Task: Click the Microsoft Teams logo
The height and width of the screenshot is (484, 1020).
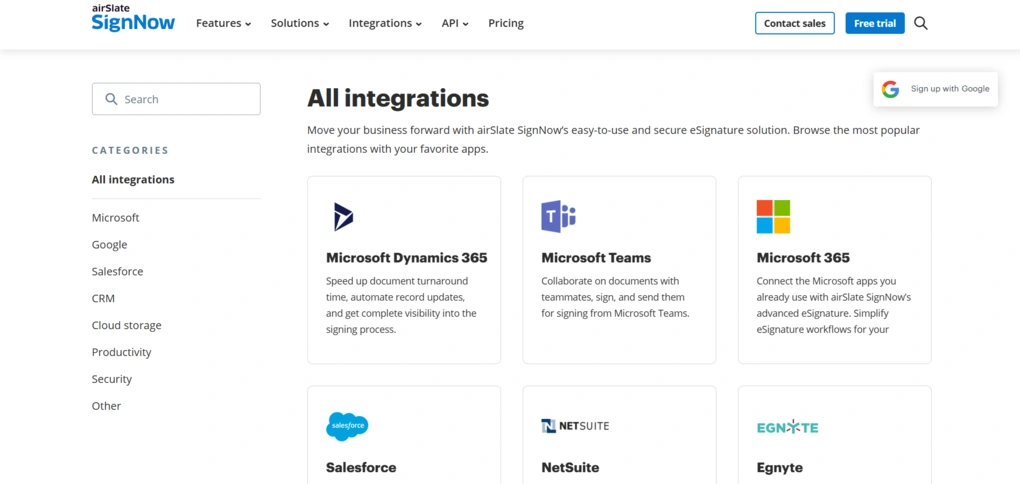Action: pos(559,217)
